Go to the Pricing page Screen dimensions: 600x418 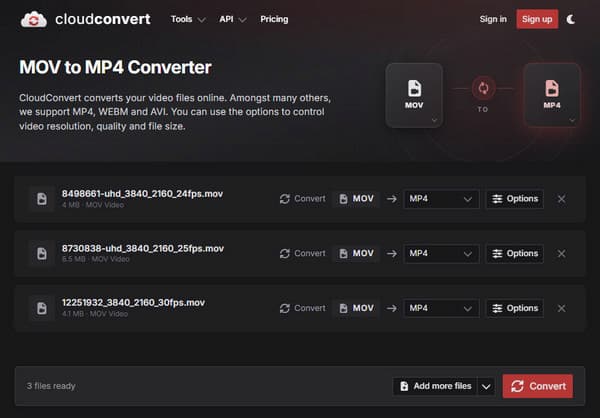coord(274,19)
